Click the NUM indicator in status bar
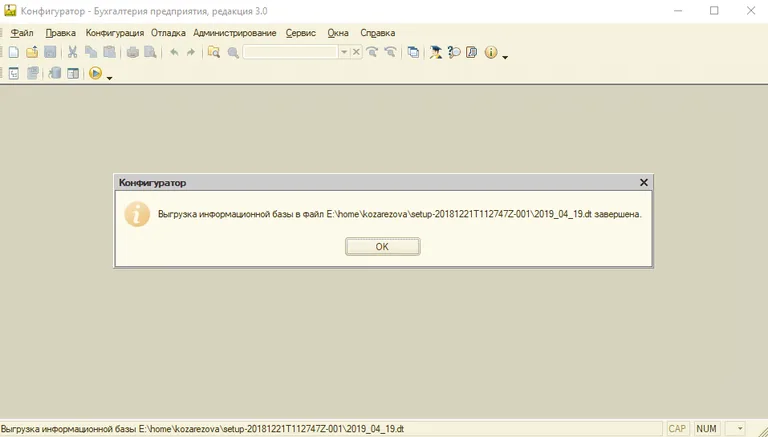The width and height of the screenshot is (768, 437). coord(707,429)
